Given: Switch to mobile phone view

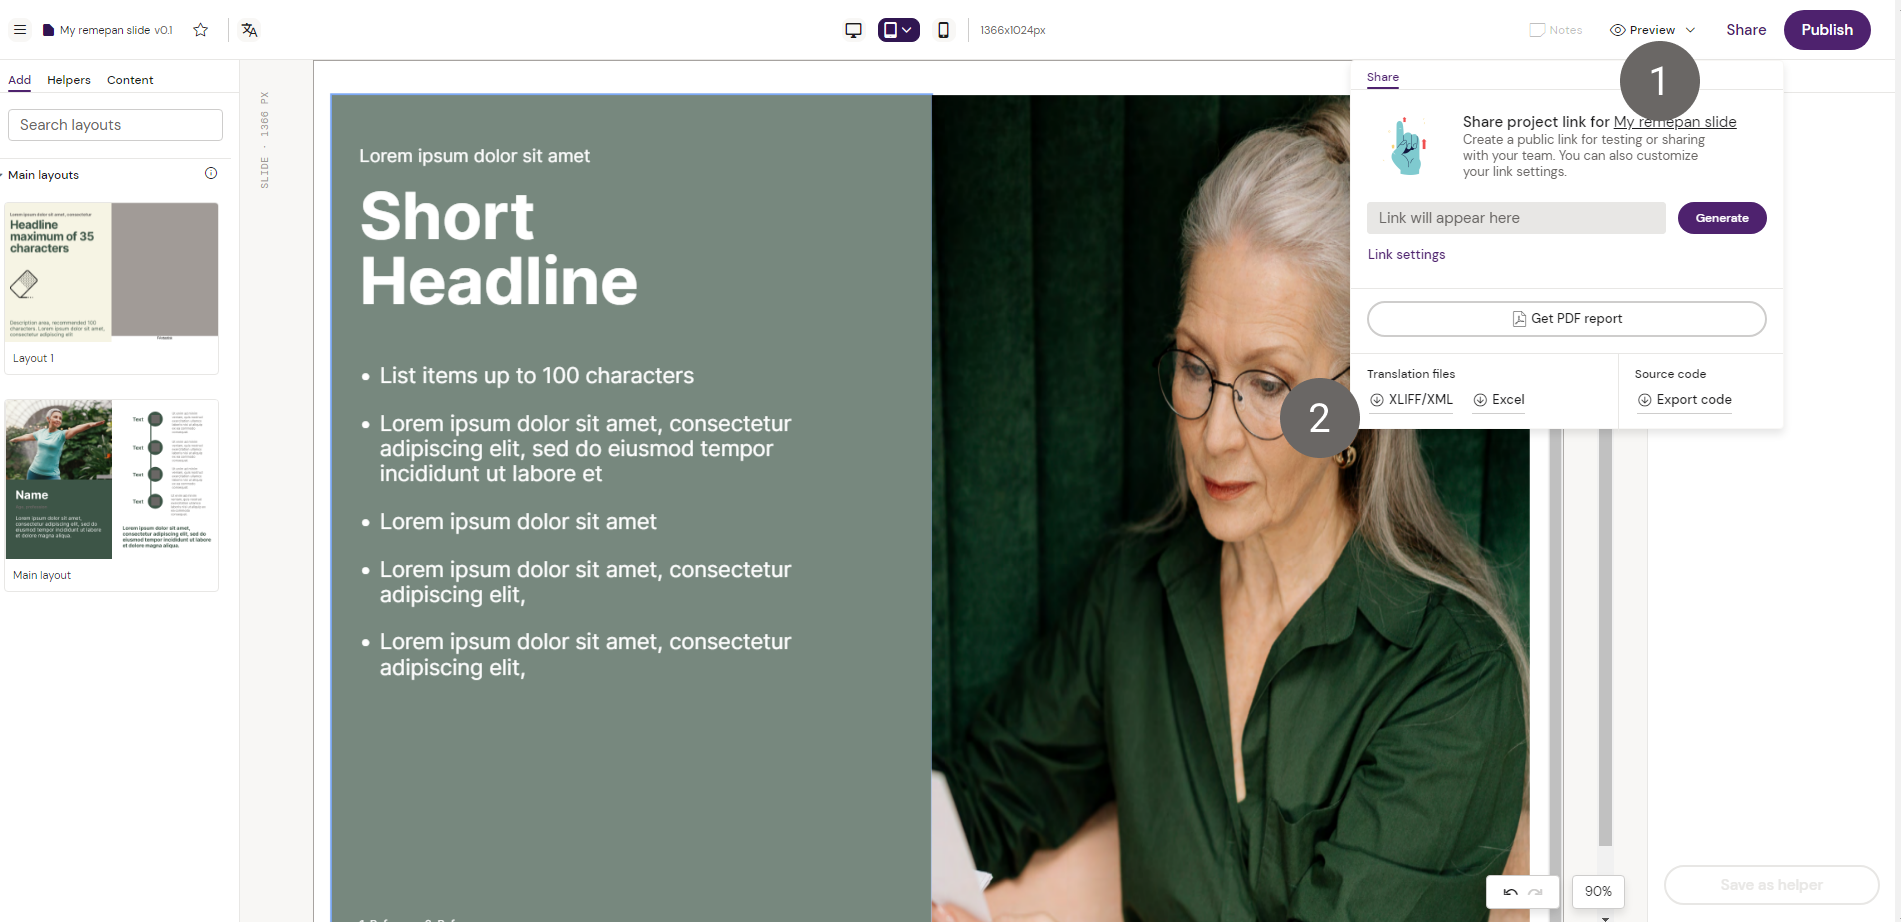Looking at the screenshot, I should tap(943, 30).
